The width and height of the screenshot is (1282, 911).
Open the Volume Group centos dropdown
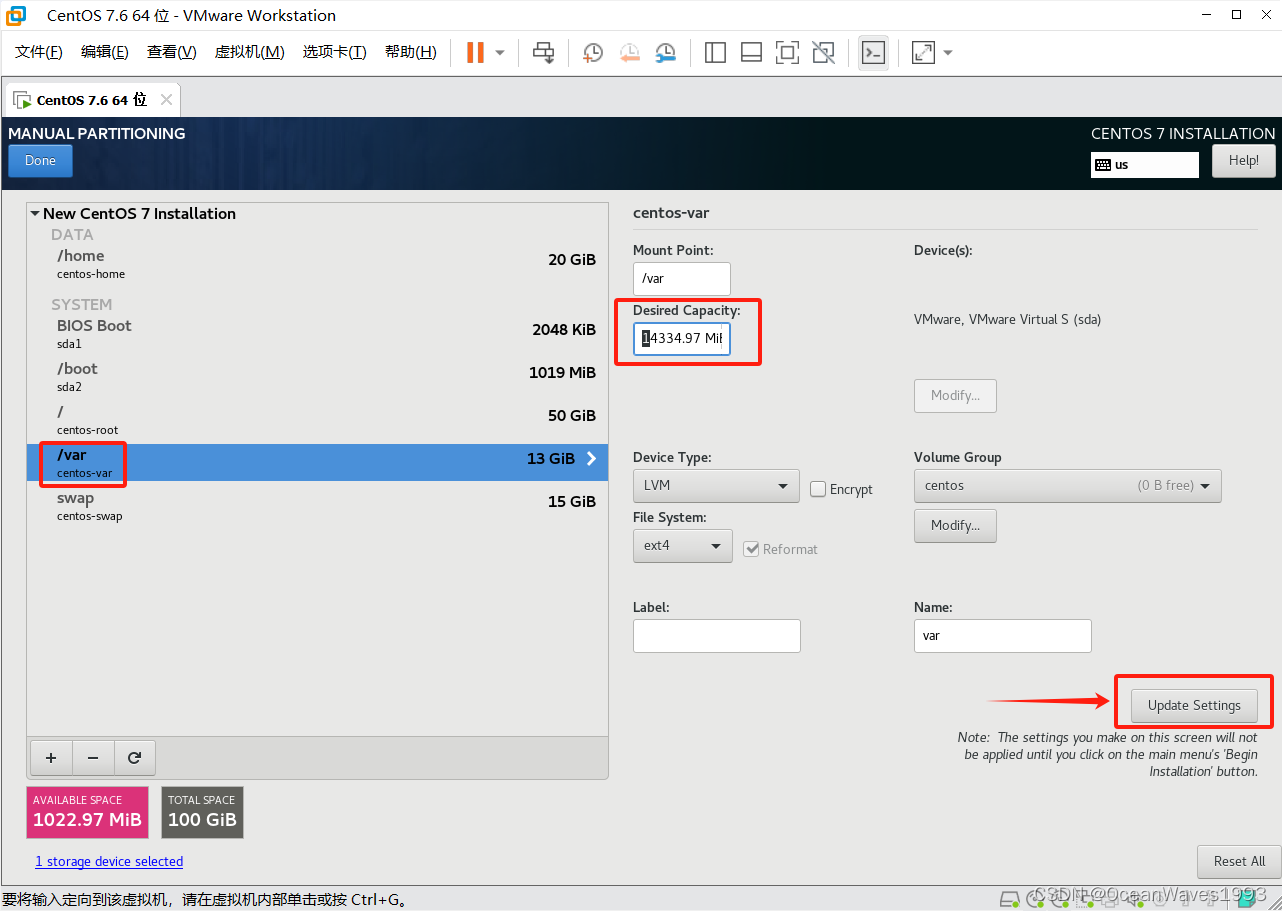click(x=1067, y=486)
